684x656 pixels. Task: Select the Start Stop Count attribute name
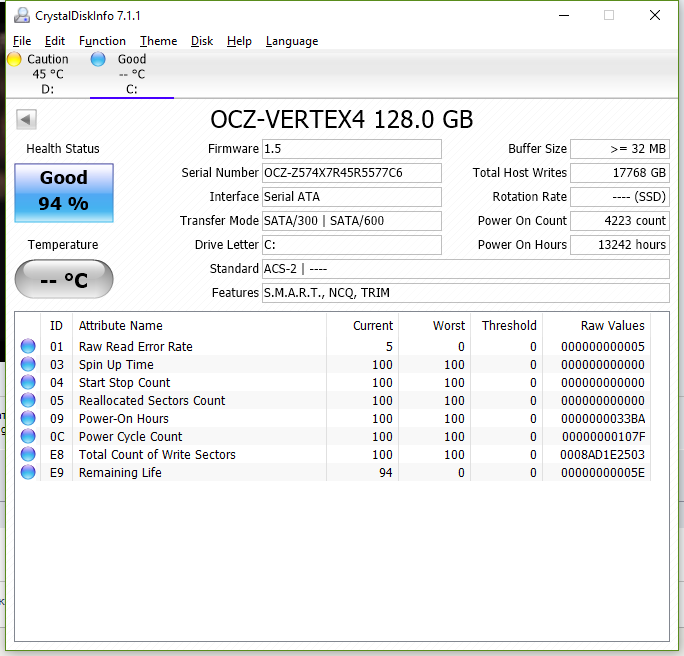[x=124, y=383]
